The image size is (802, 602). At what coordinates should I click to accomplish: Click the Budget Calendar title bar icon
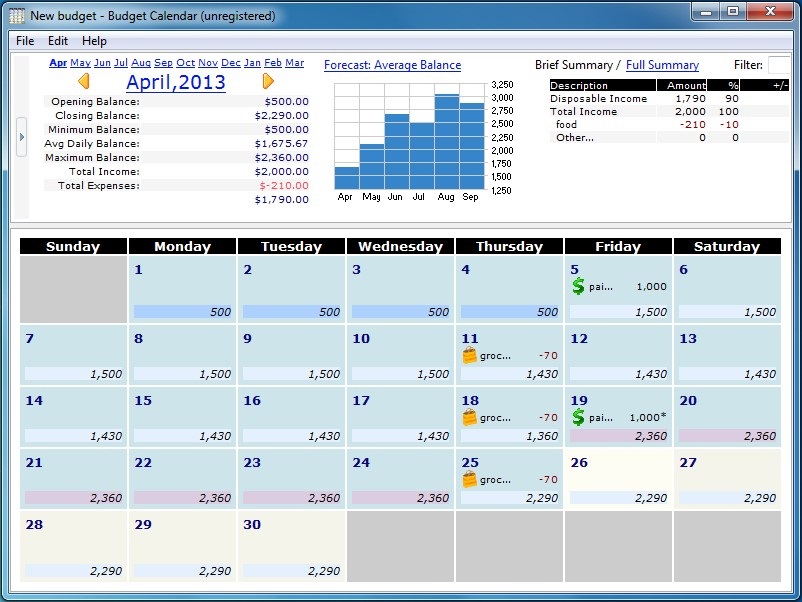pyautogui.click(x=14, y=13)
